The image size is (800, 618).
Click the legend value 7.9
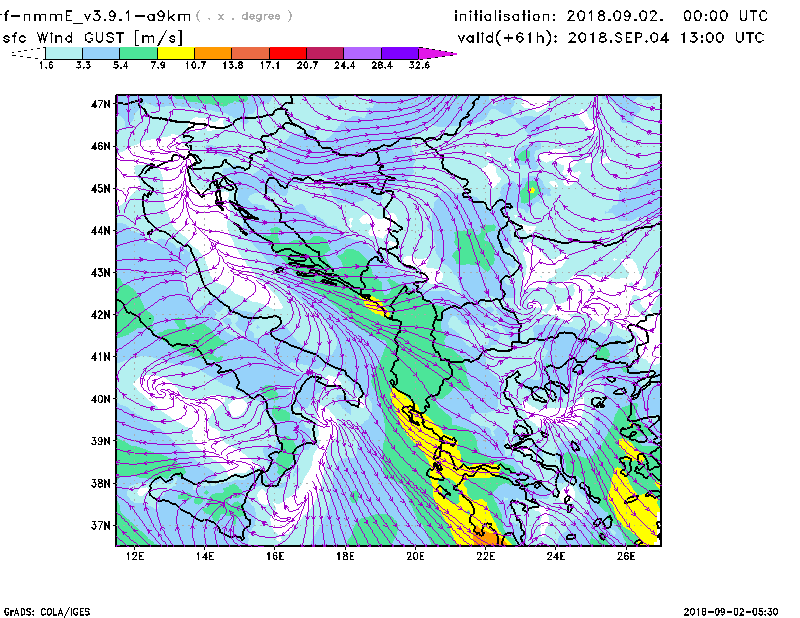coord(158,65)
